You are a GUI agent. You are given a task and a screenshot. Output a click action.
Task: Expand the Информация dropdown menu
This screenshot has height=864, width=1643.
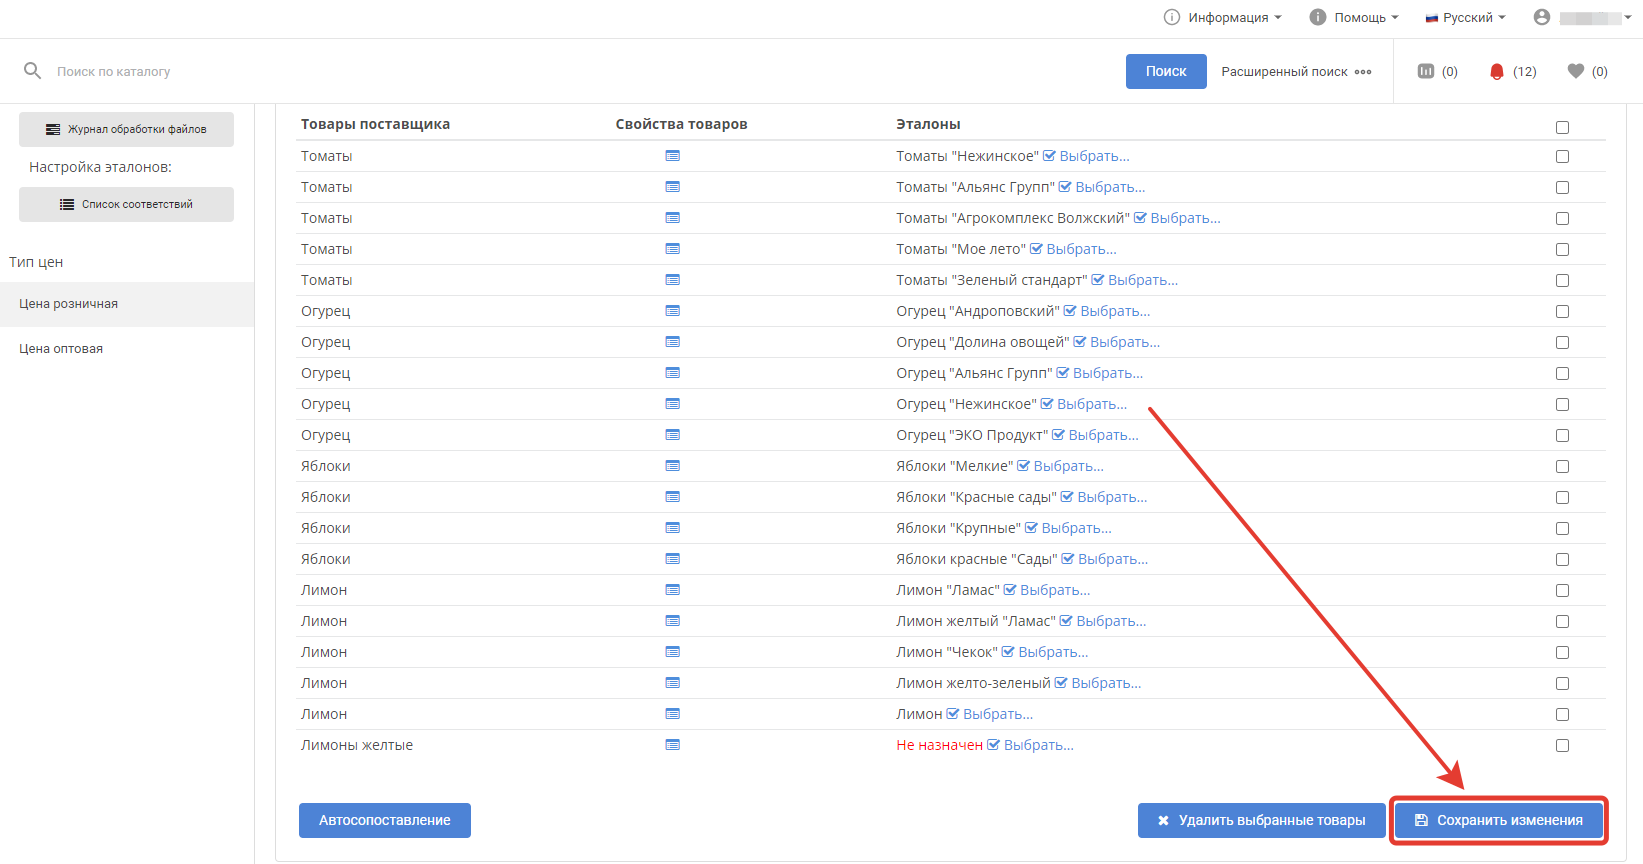1223,17
